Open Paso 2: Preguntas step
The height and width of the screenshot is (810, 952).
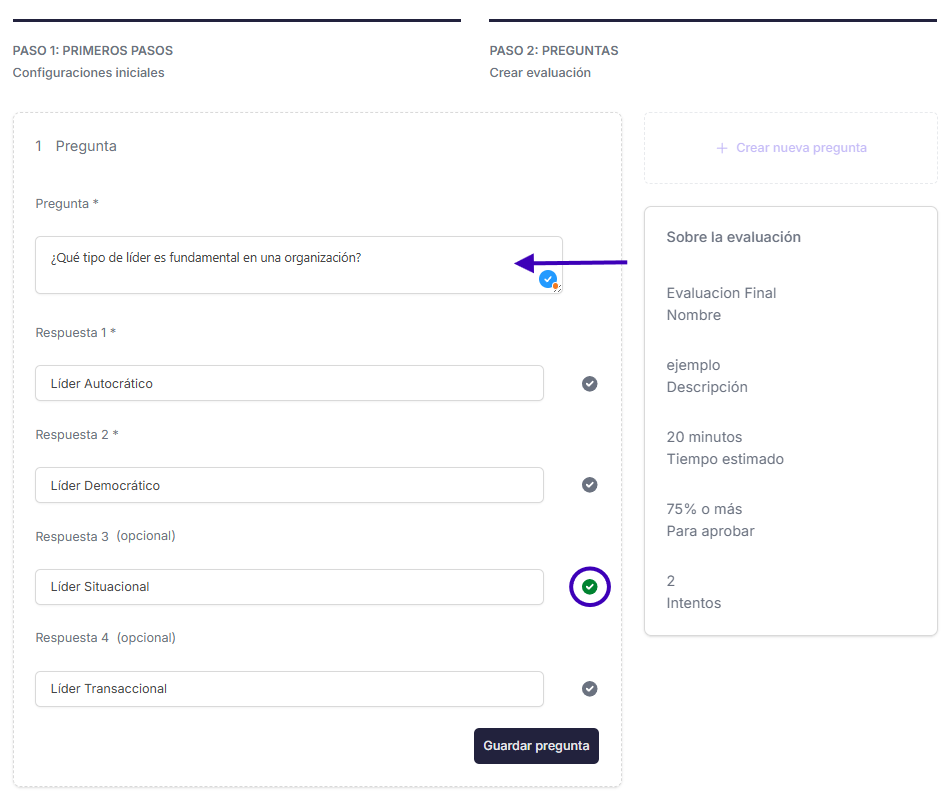554,50
